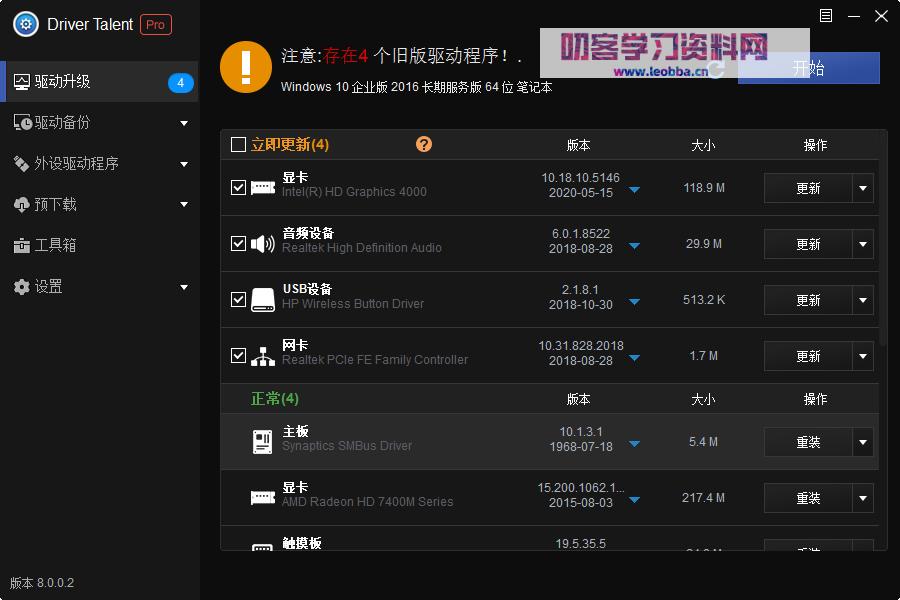Click 重装 for Synaptics SMBus Driver
Viewport: 900px width, 600px height.
[x=808, y=442]
